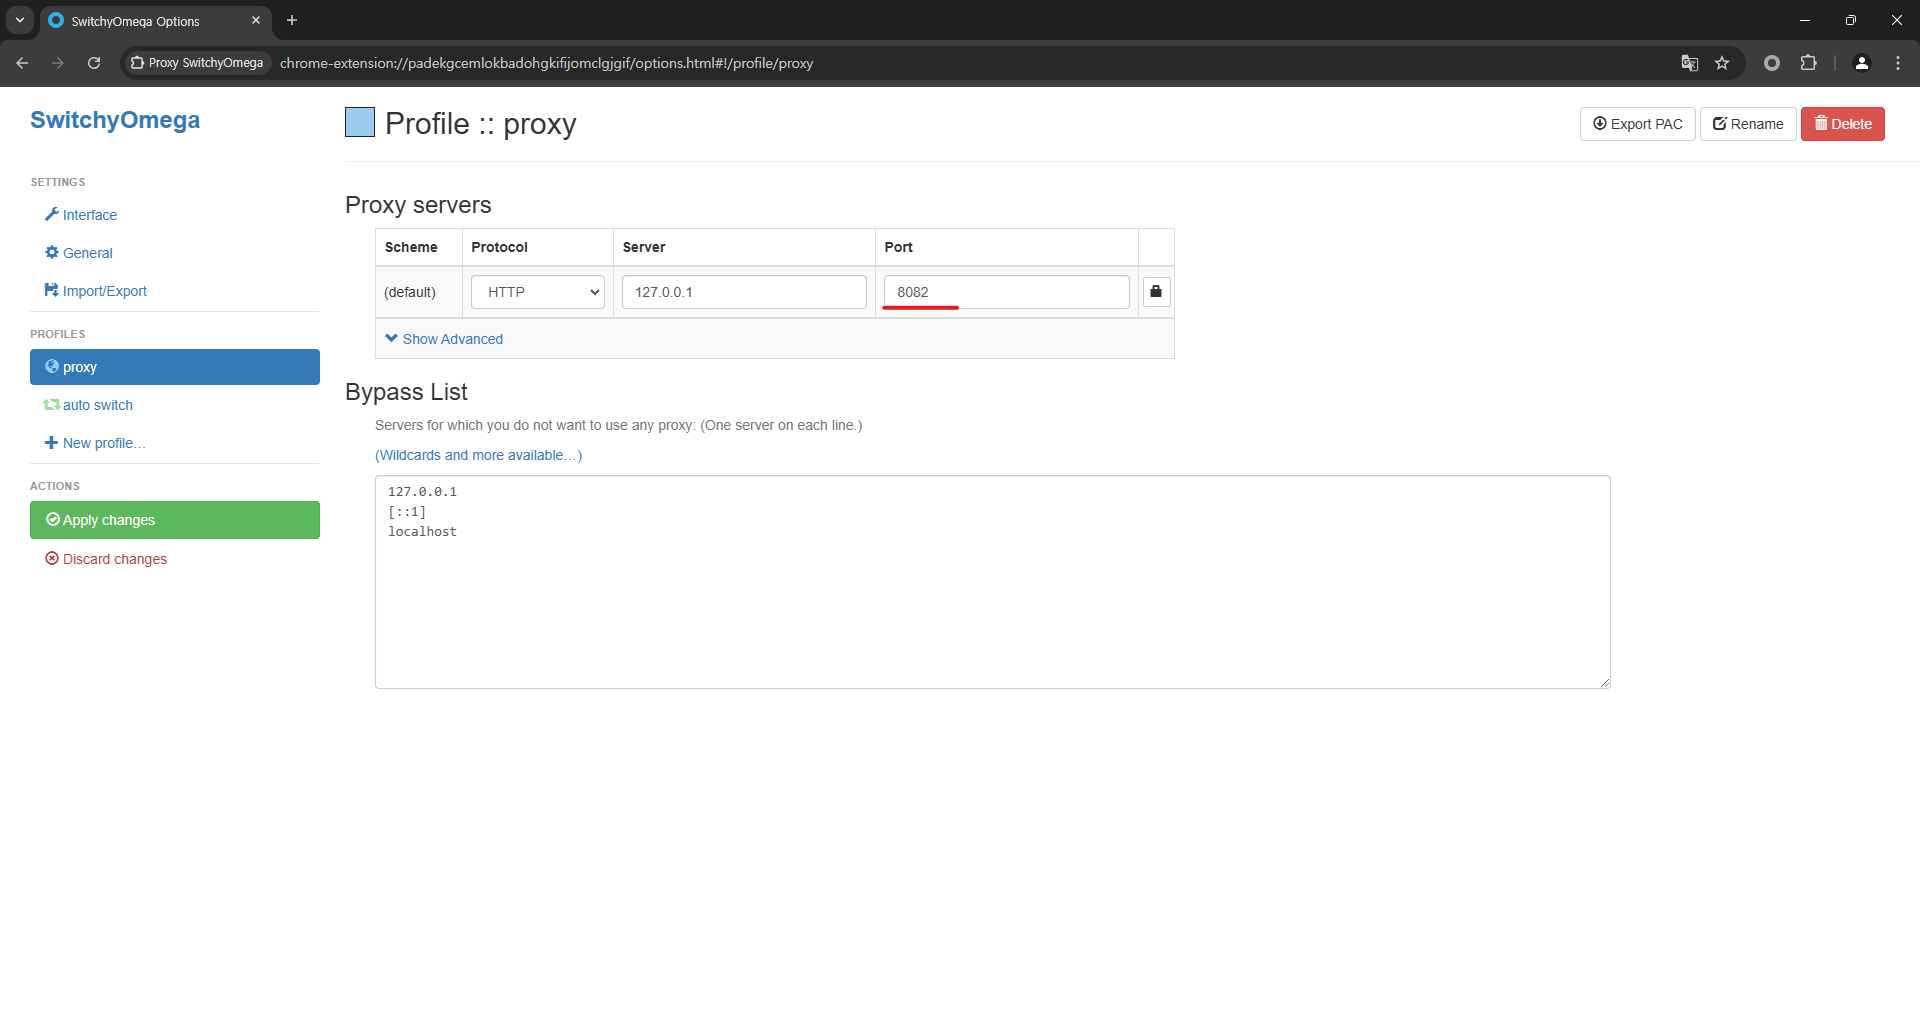Create a New profile
1920x1032 pixels.
pos(95,443)
